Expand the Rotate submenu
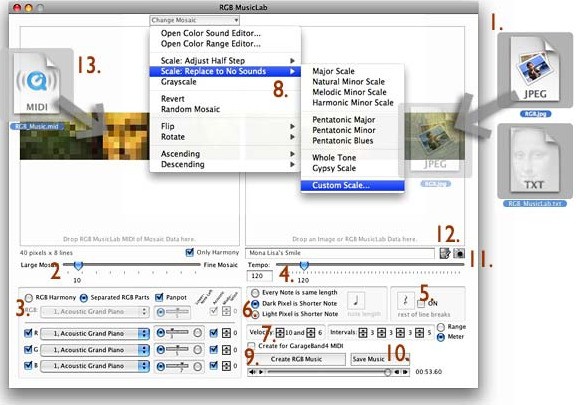580x405 pixels. [x=225, y=137]
